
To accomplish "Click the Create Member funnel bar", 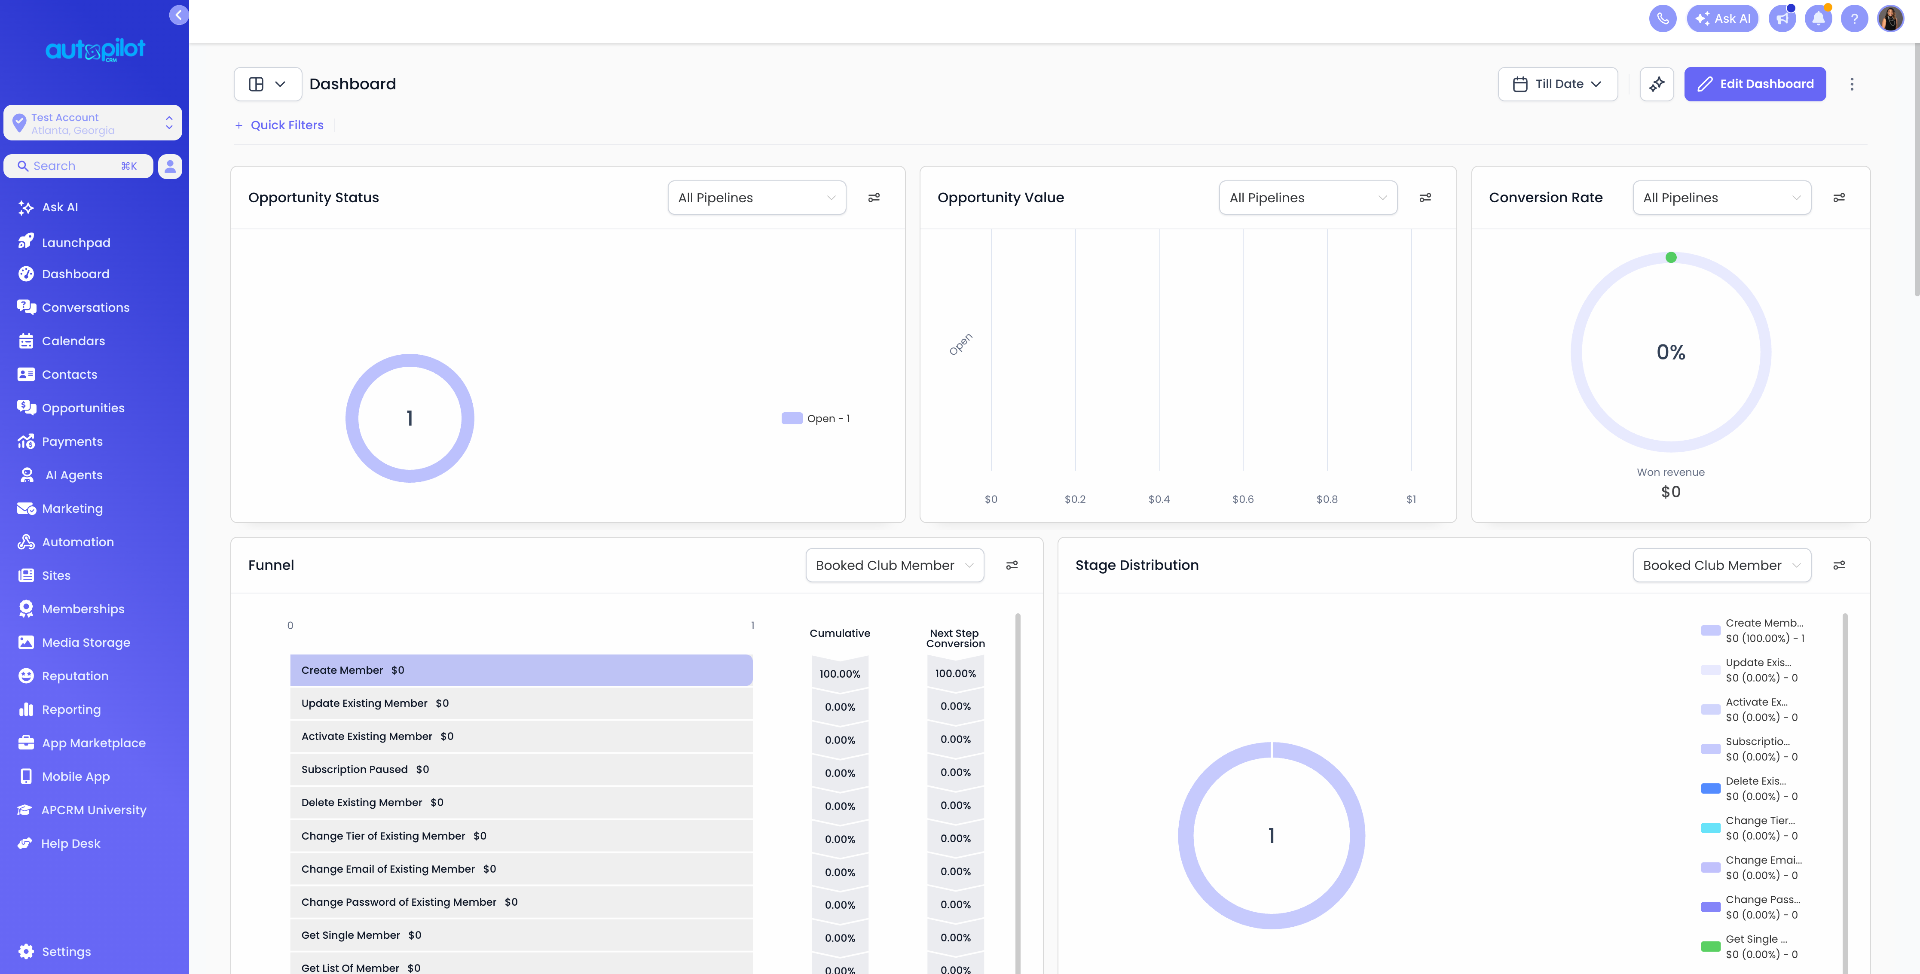I will coord(521,670).
